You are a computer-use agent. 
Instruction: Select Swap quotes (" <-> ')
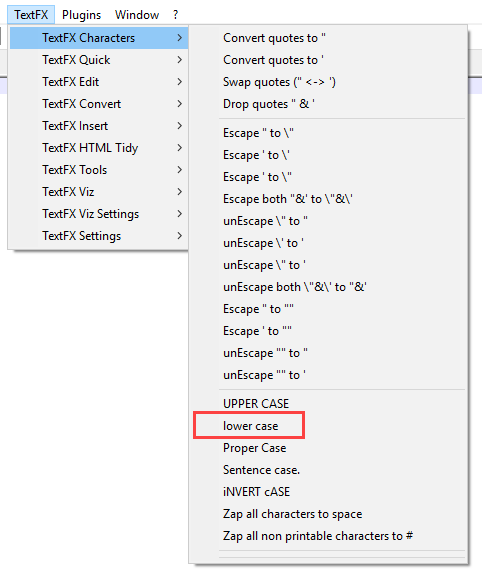[328, 82]
